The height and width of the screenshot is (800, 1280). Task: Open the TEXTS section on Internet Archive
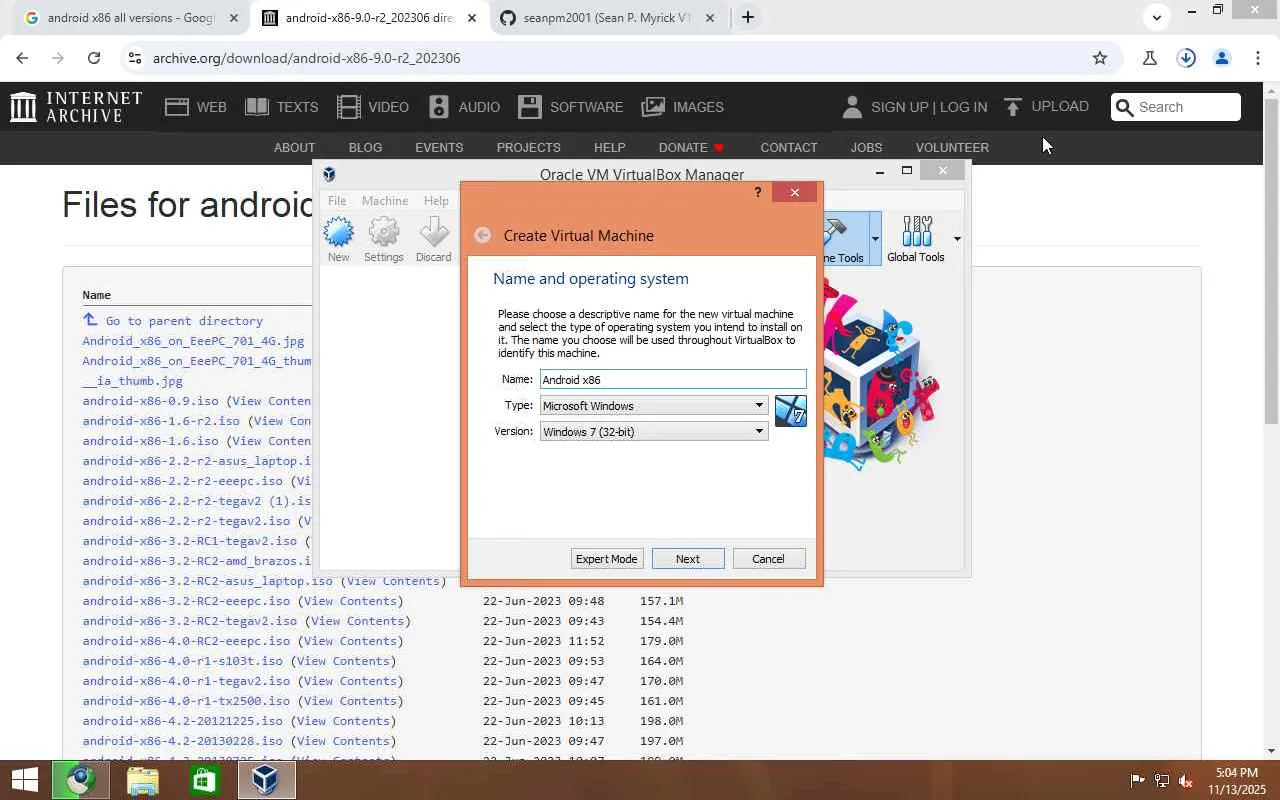coord(282,107)
